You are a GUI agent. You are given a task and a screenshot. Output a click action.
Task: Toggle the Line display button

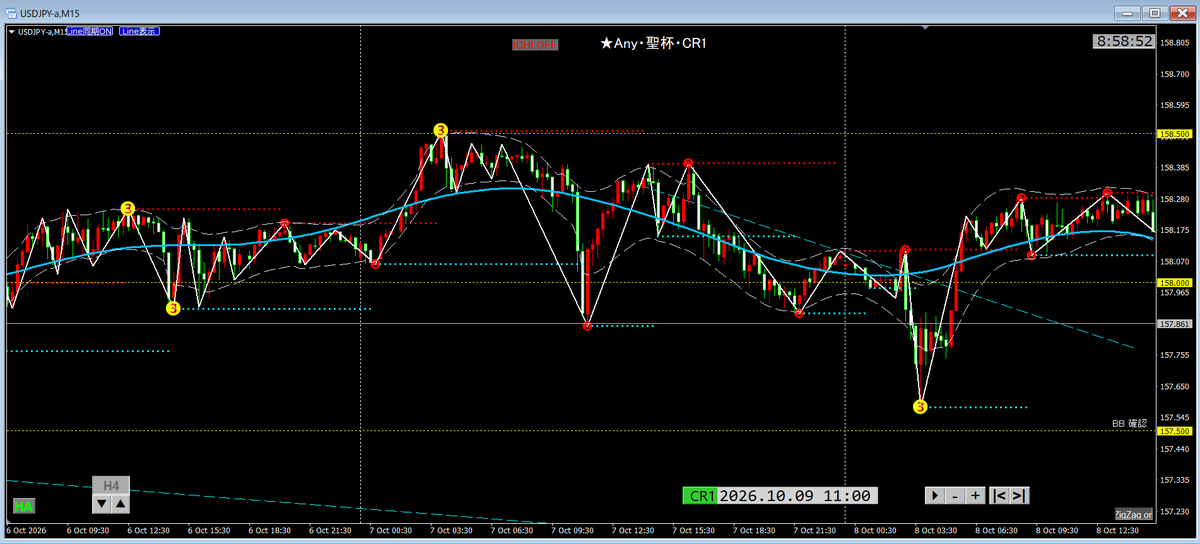(139, 31)
